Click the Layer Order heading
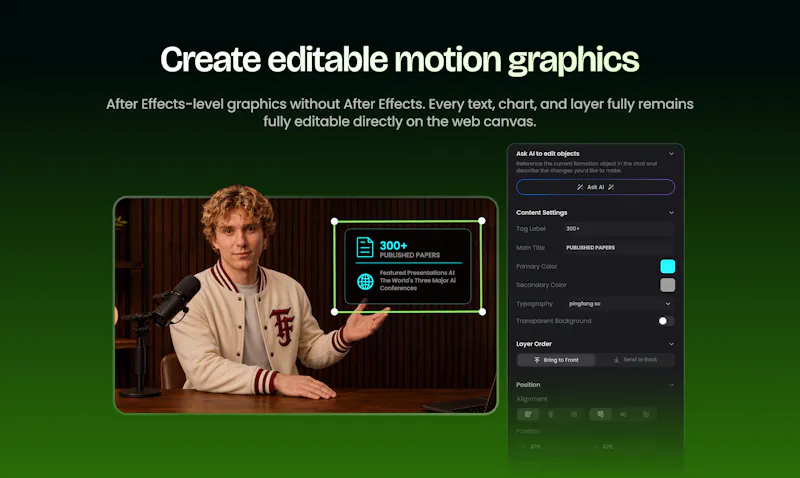 tap(534, 344)
